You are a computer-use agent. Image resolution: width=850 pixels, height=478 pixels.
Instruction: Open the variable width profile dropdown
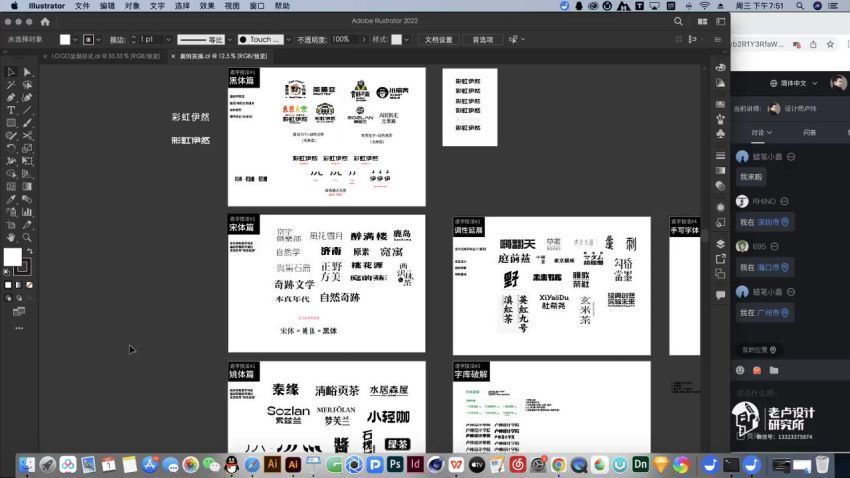pos(229,40)
